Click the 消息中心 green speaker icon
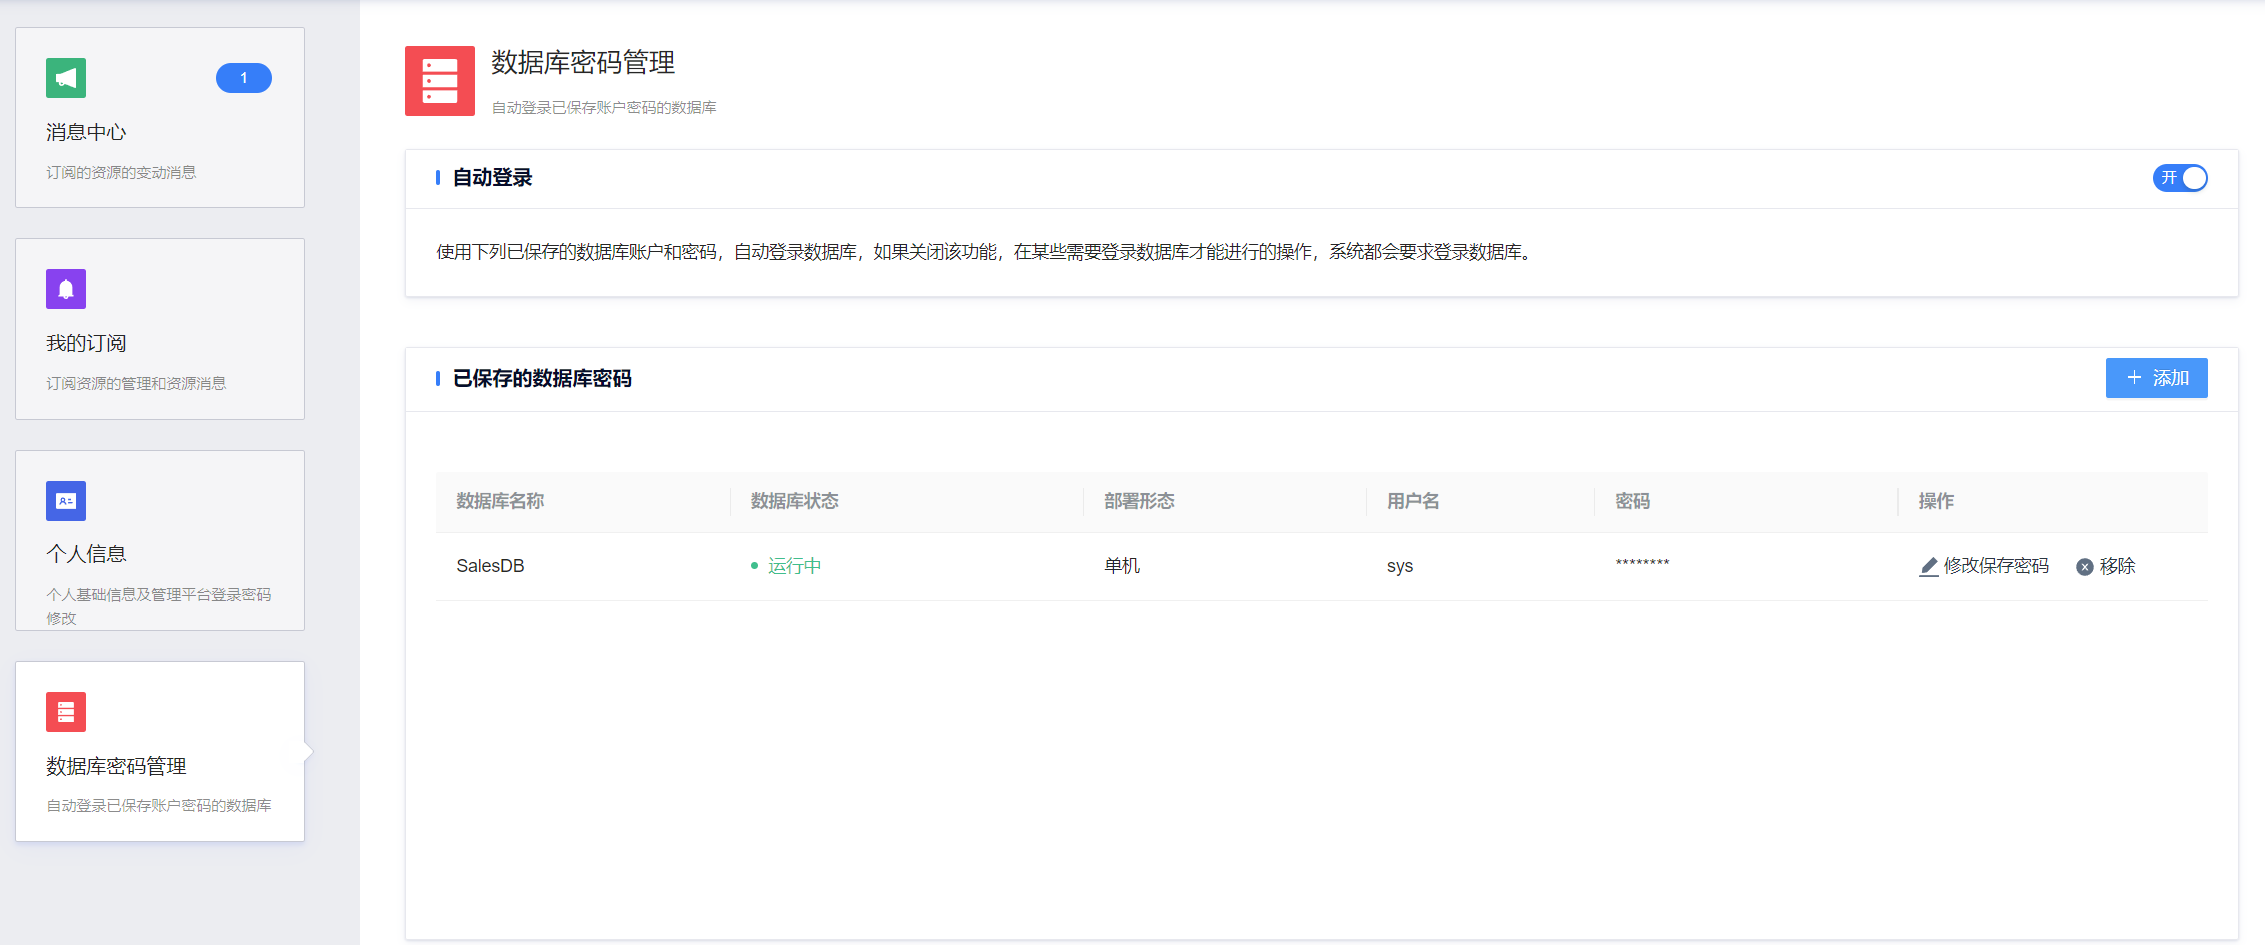 (65, 77)
